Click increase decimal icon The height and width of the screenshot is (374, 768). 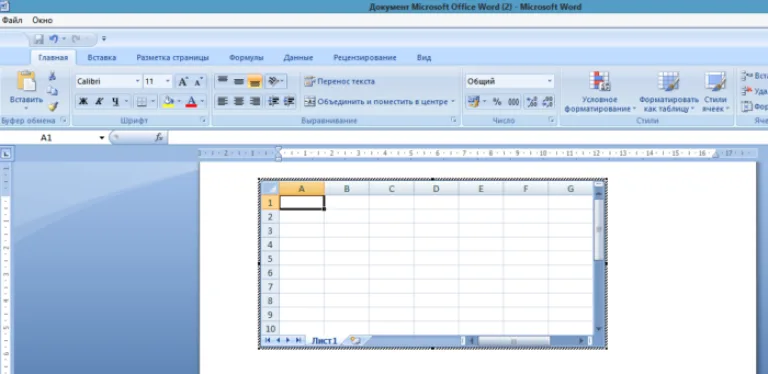point(531,101)
